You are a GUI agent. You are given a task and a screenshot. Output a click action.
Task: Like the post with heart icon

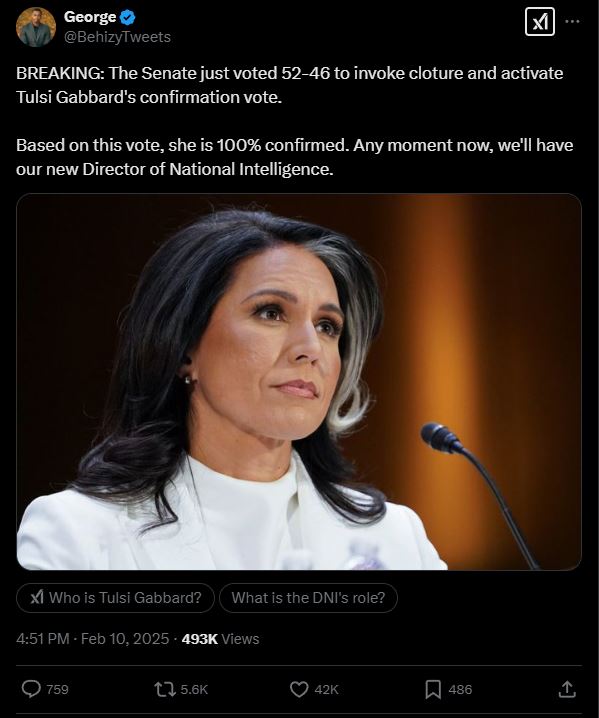[300, 689]
